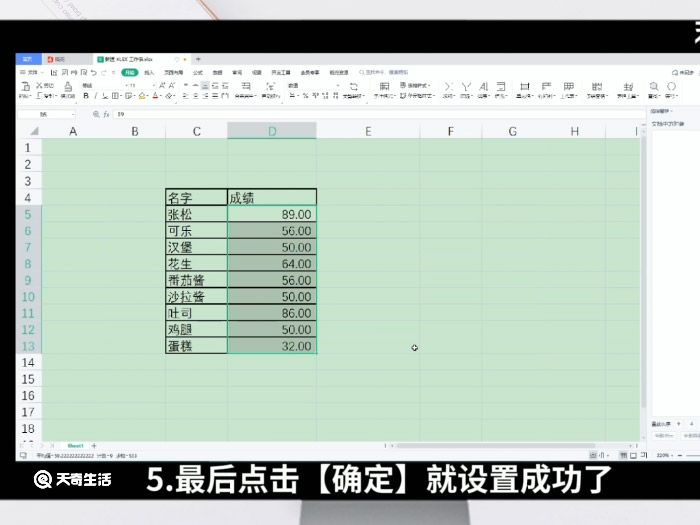
Task: Open the Page Layout ribbon tab
Action: pyautogui.click(x=173, y=72)
